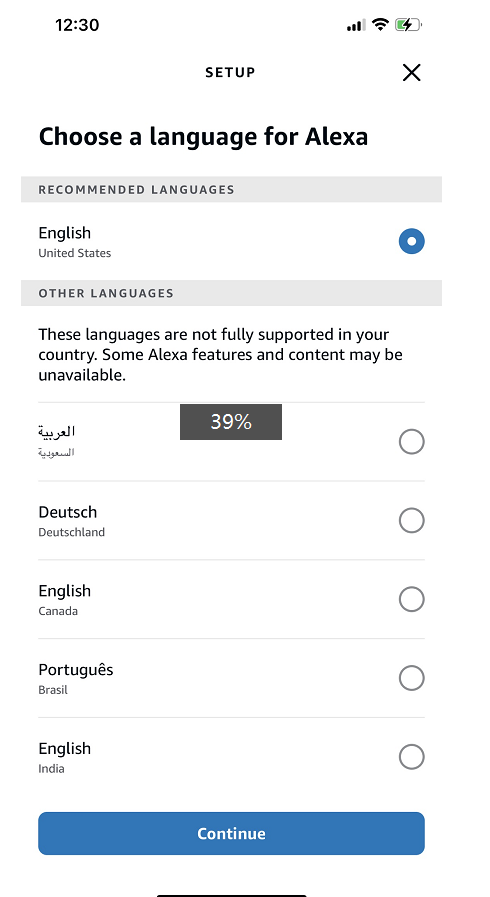Tap the cellular signal bars icon
Viewport: 490px width, 897px height.
pos(356,25)
